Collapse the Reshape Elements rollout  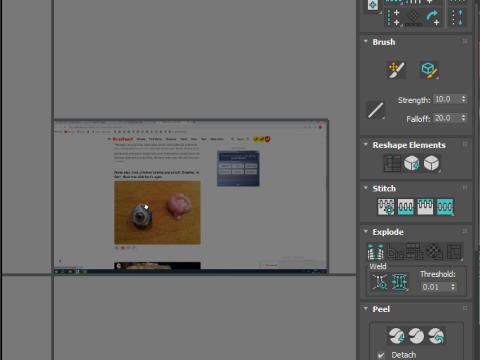tap(366, 145)
